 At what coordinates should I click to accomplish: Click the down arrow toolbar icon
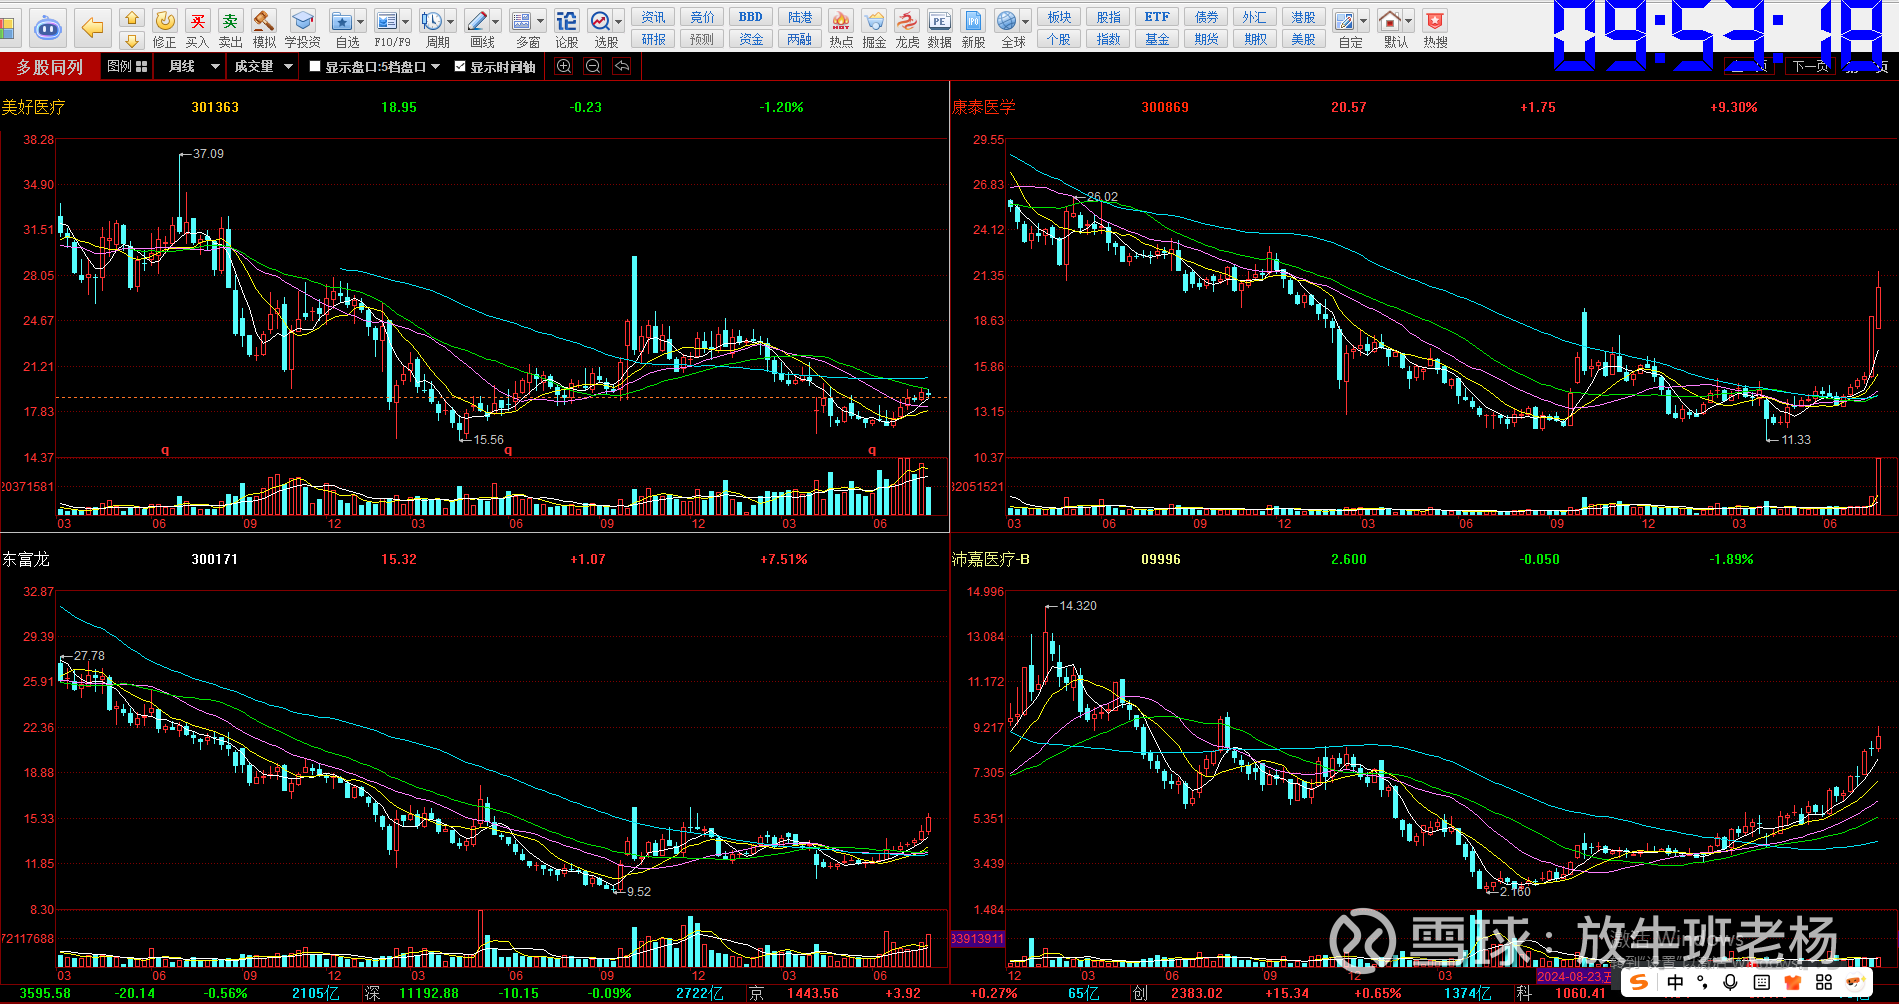coord(131,40)
